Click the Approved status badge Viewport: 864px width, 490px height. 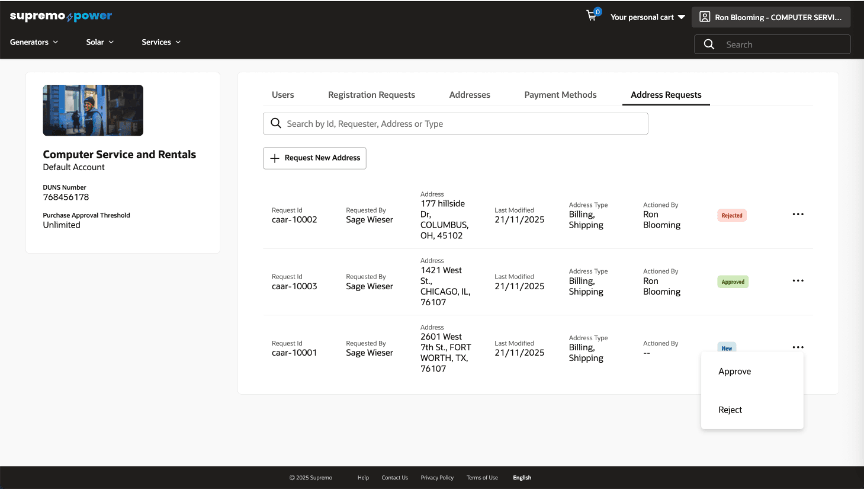(x=733, y=282)
